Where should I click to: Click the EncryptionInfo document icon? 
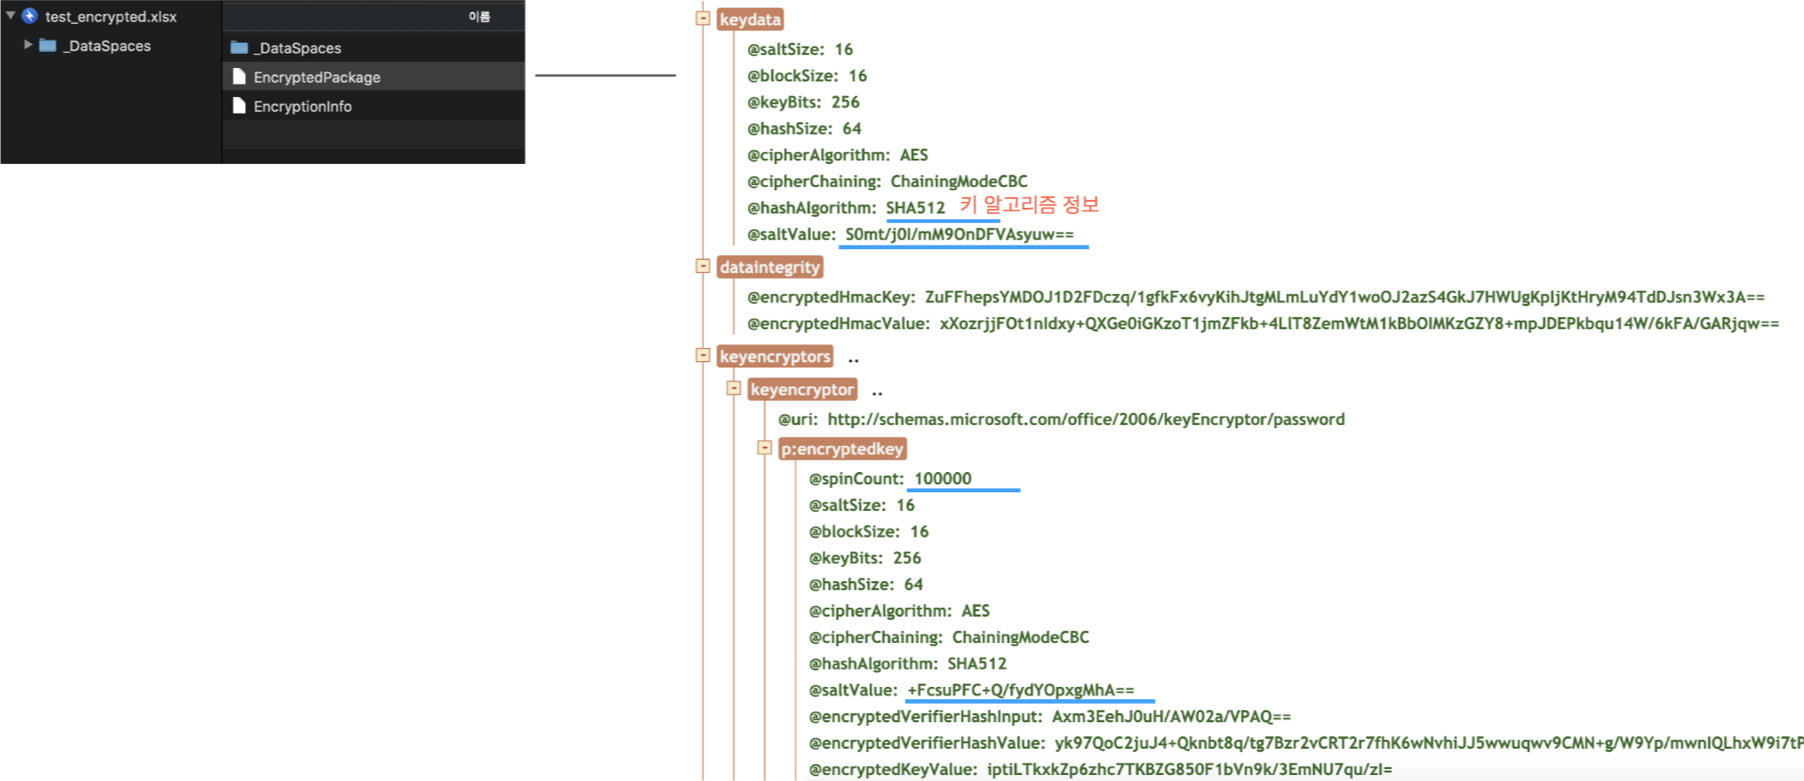coord(239,106)
